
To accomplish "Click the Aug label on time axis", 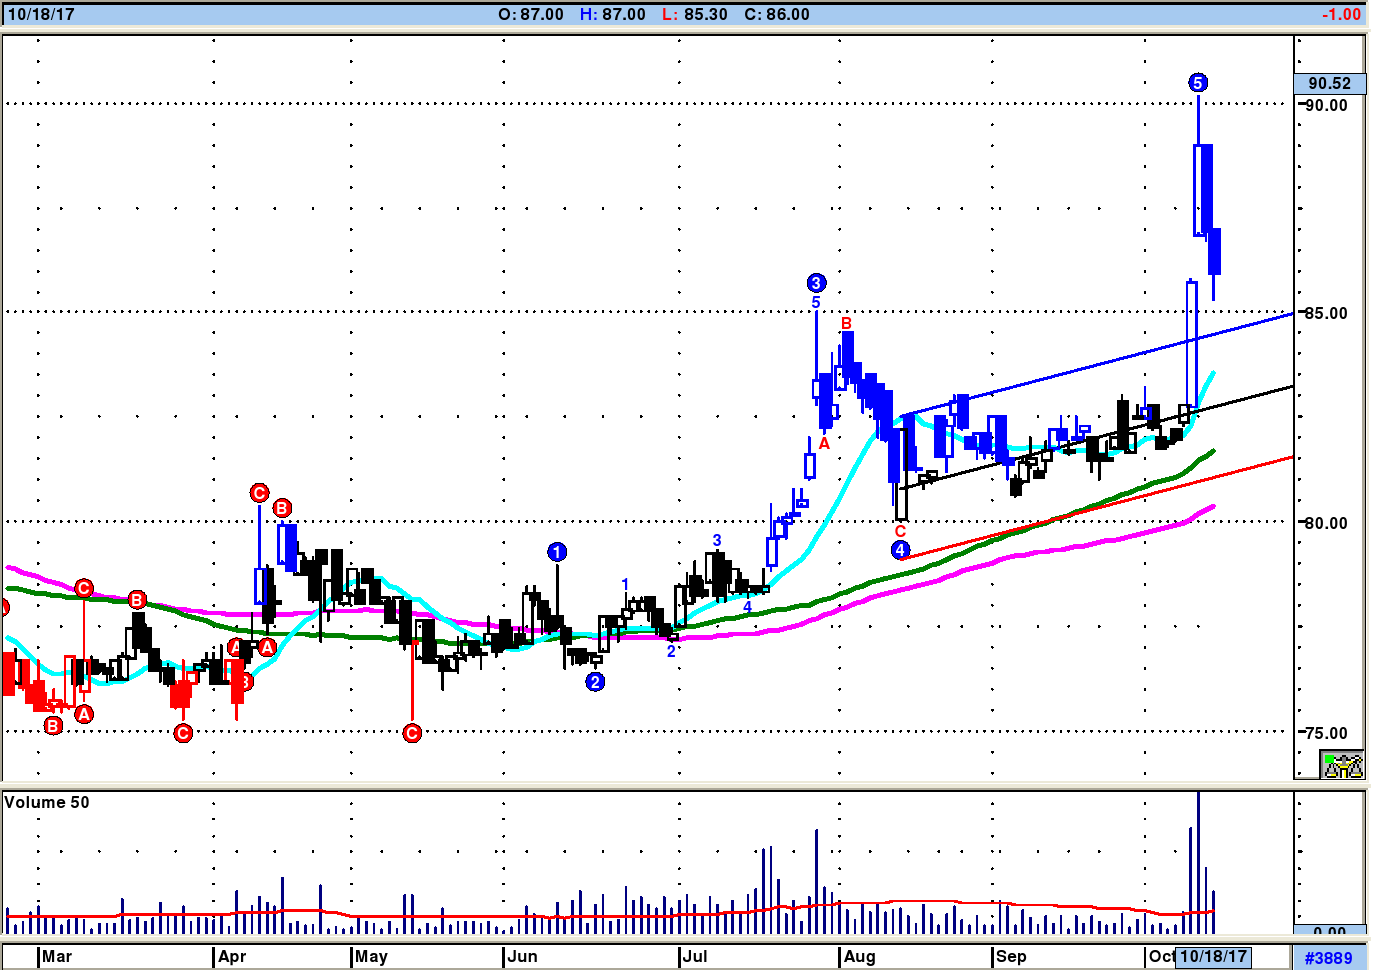I will [859, 957].
